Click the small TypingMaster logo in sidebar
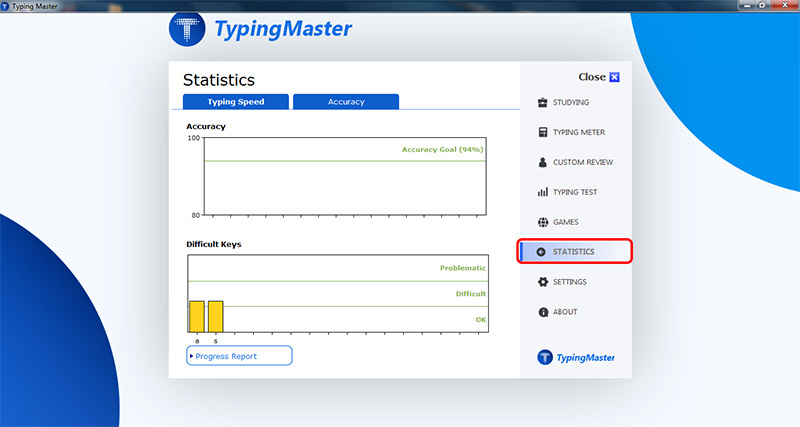The height and width of the screenshot is (427, 800). click(x=576, y=358)
